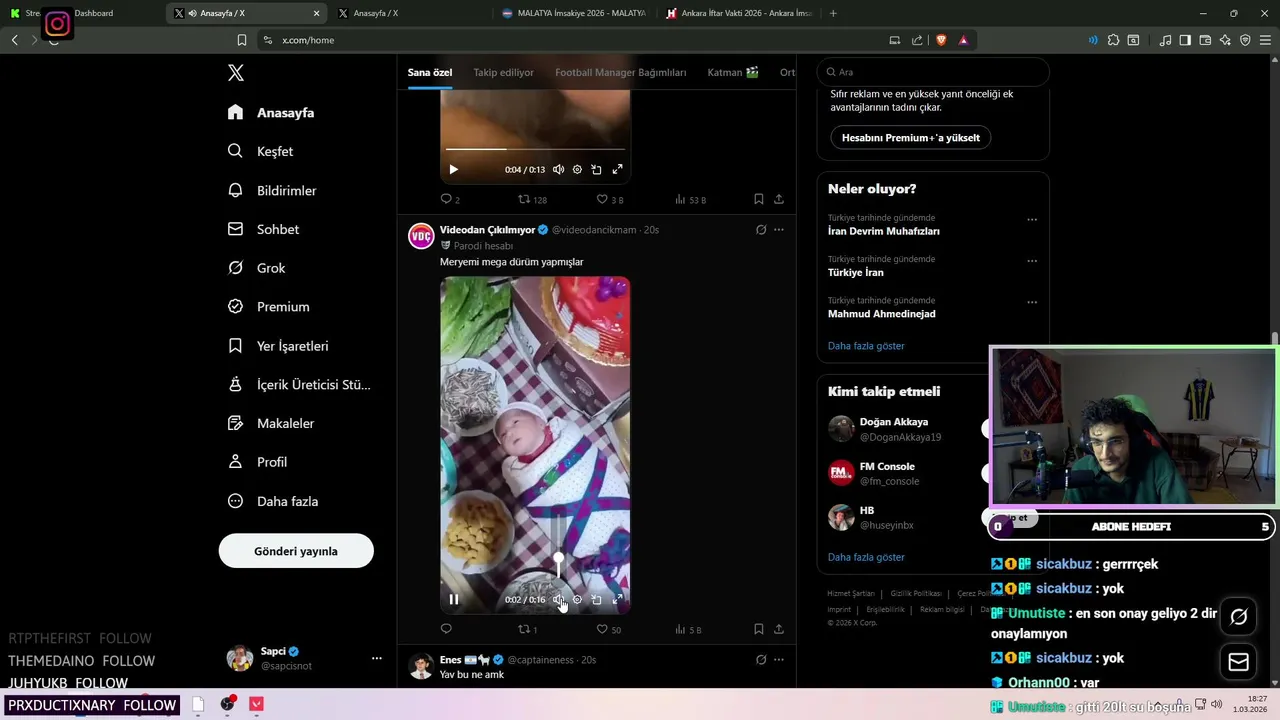
Task: Open Keşfet search page from the sidebar
Action: click(x=260, y=151)
